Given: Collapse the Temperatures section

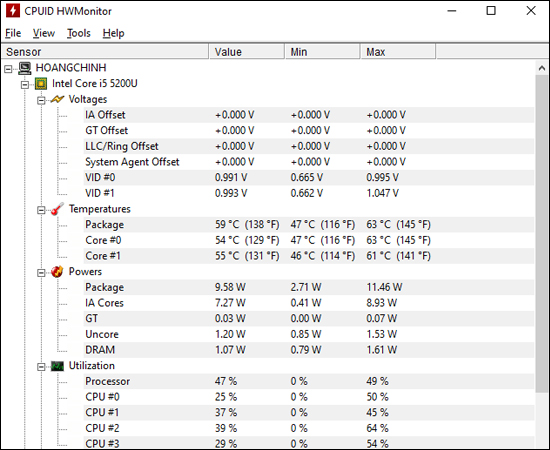Looking at the screenshot, I should [41, 210].
